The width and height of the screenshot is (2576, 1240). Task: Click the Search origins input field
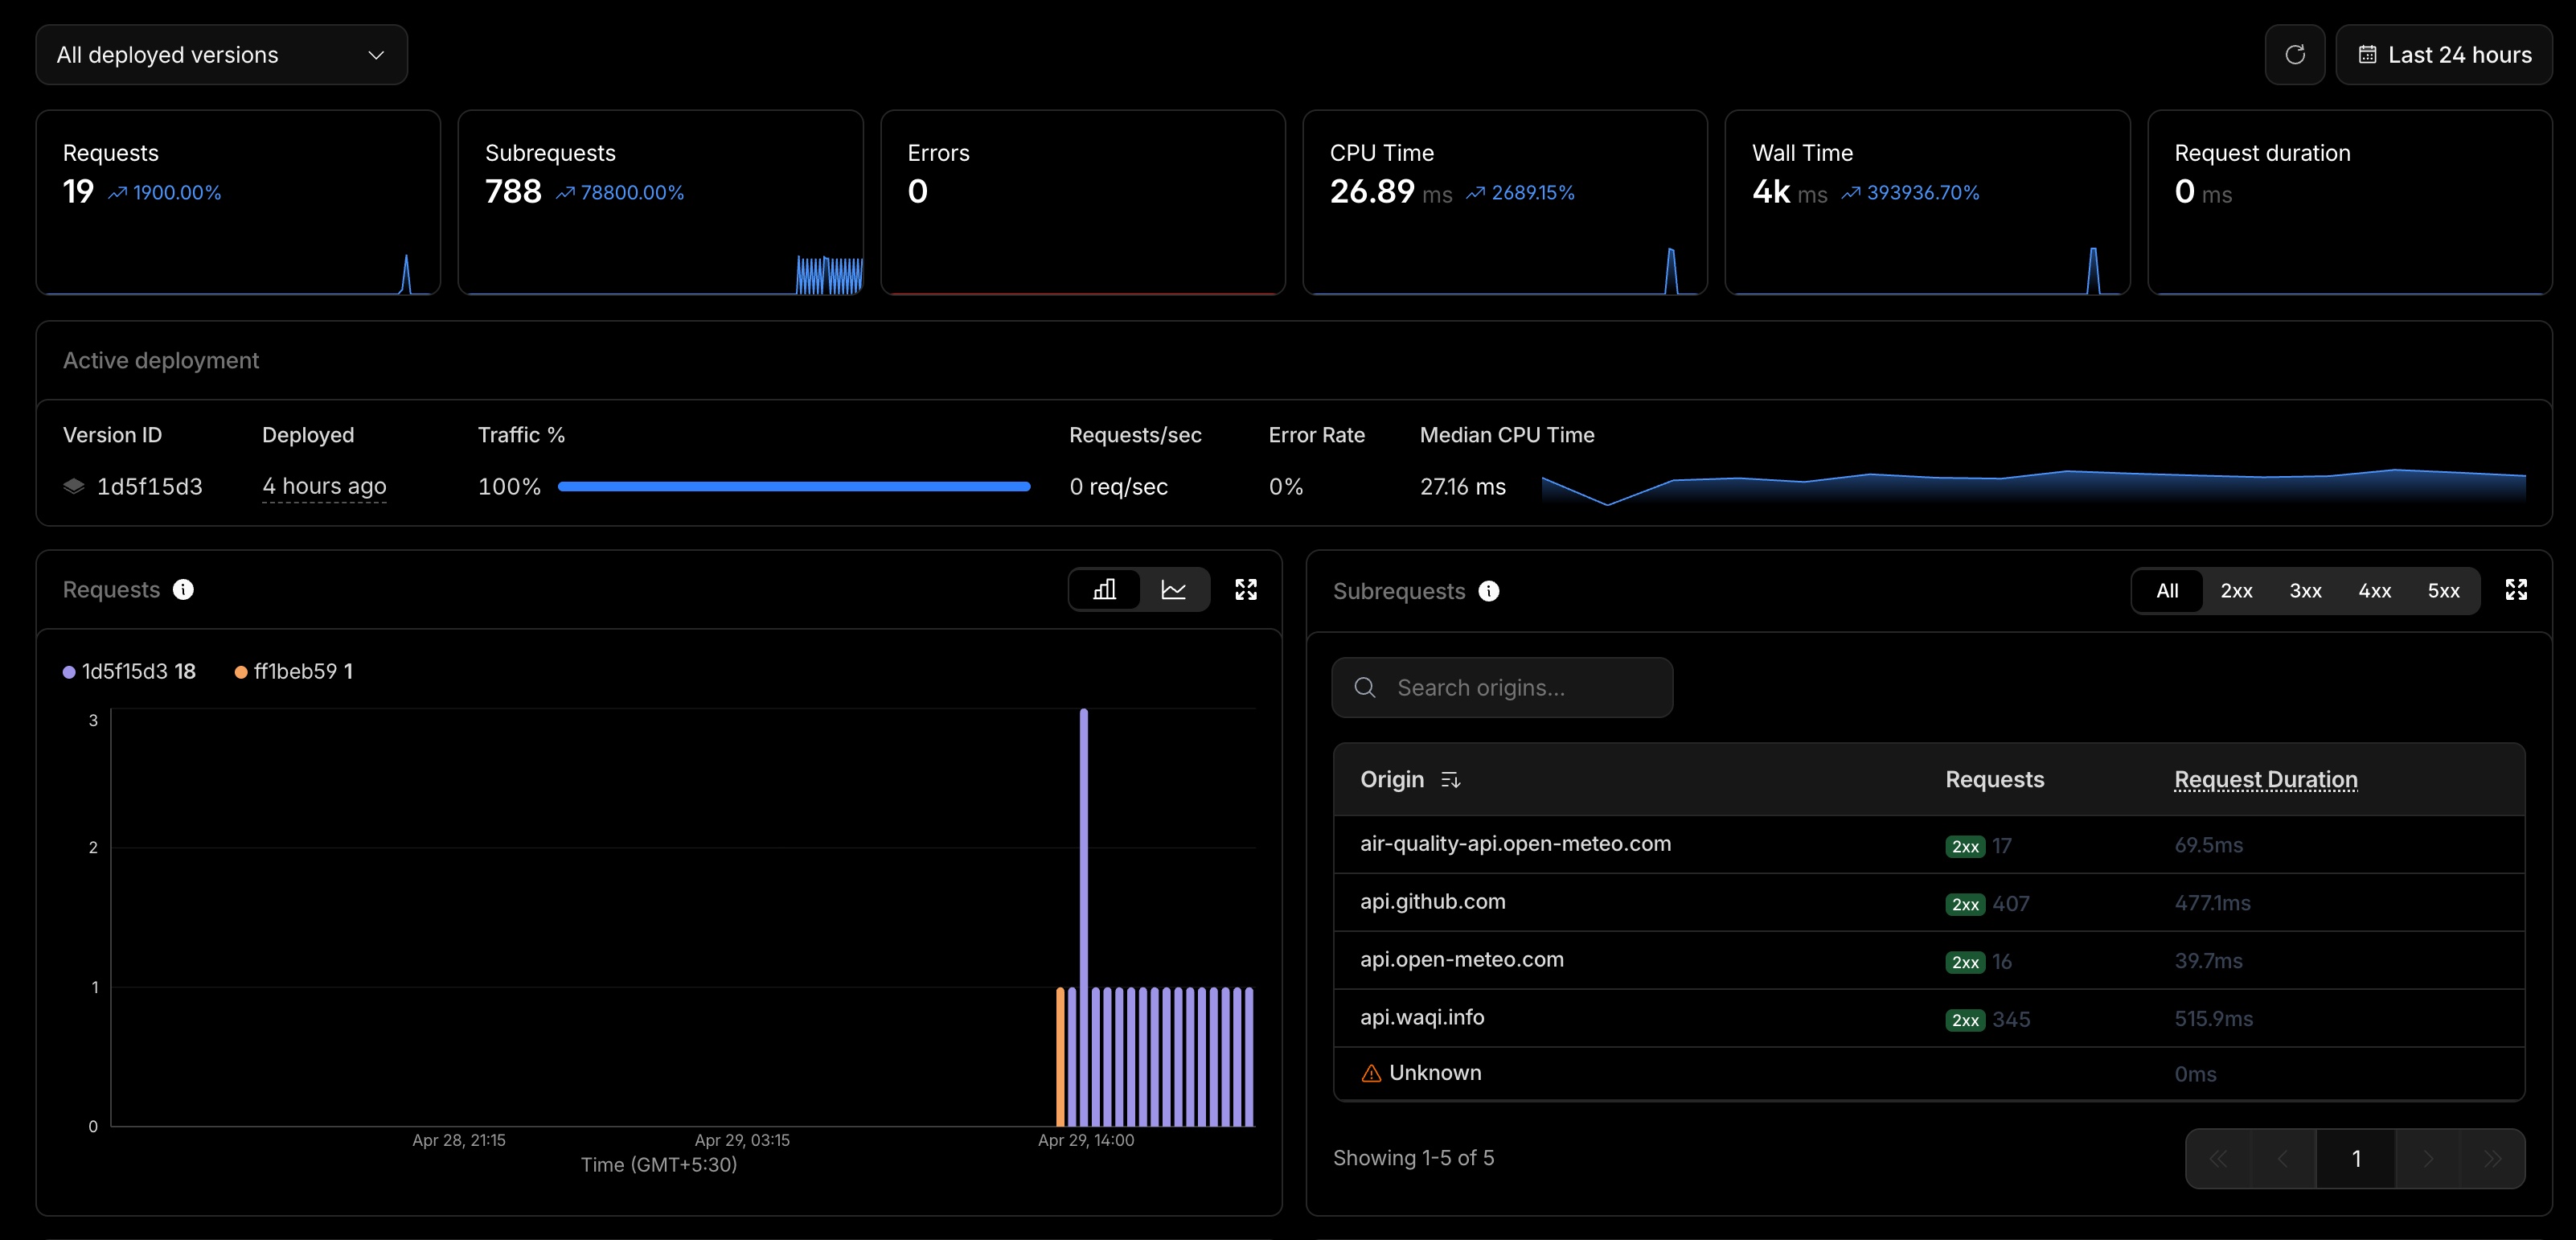[x=1502, y=688]
